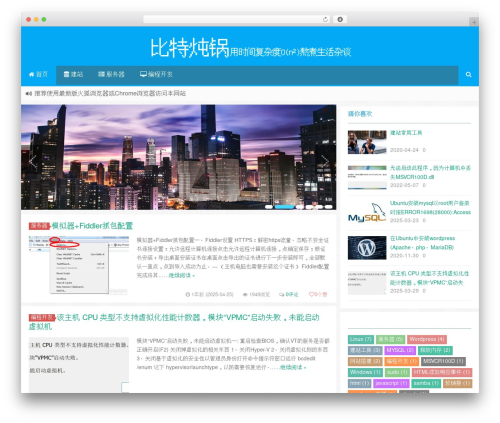The height and width of the screenshot is (423, 500).
Task: Click the 编程开发 category badge on VPMC post
Action: [x=42, y=318]
